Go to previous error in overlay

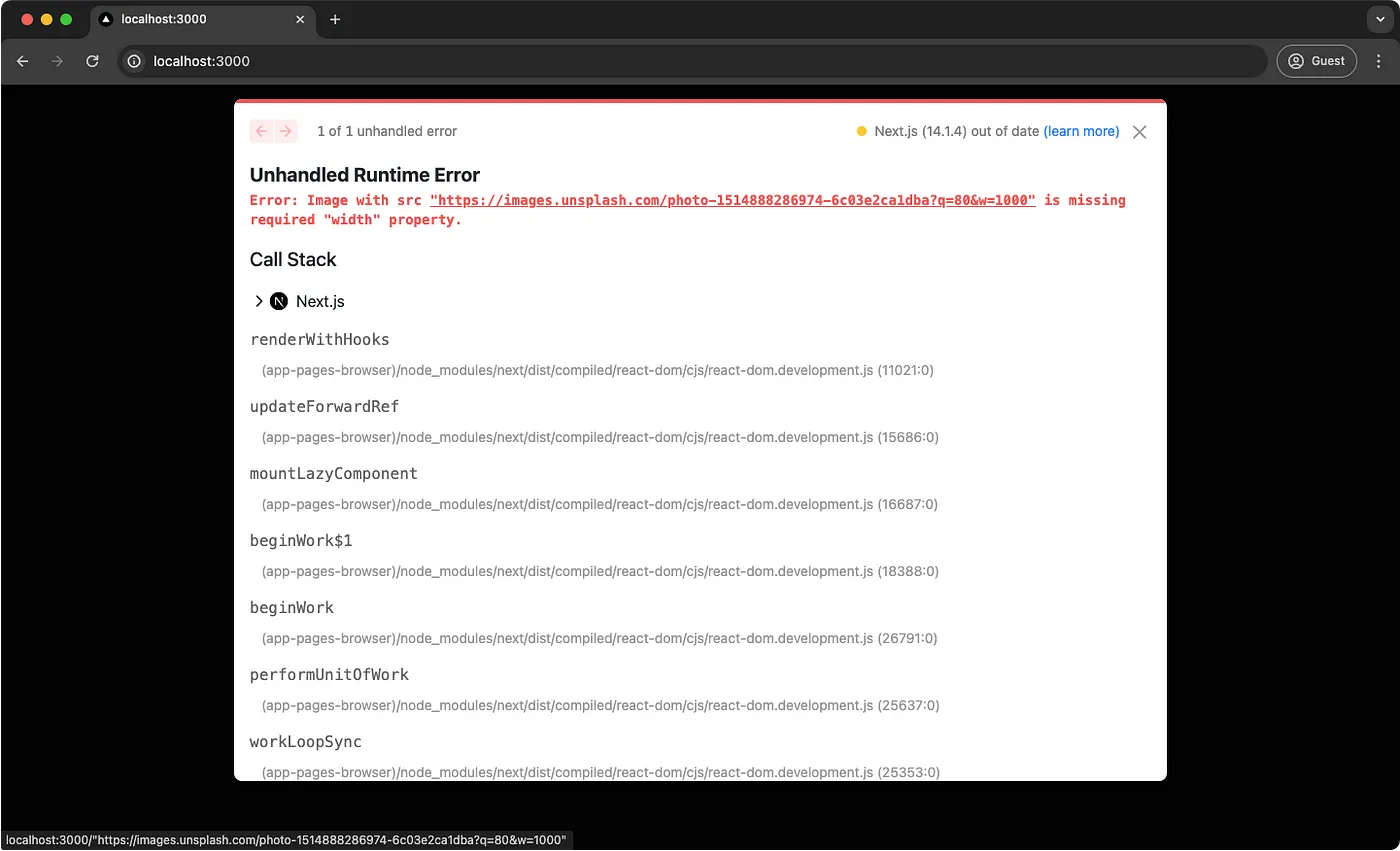[262, 131]
